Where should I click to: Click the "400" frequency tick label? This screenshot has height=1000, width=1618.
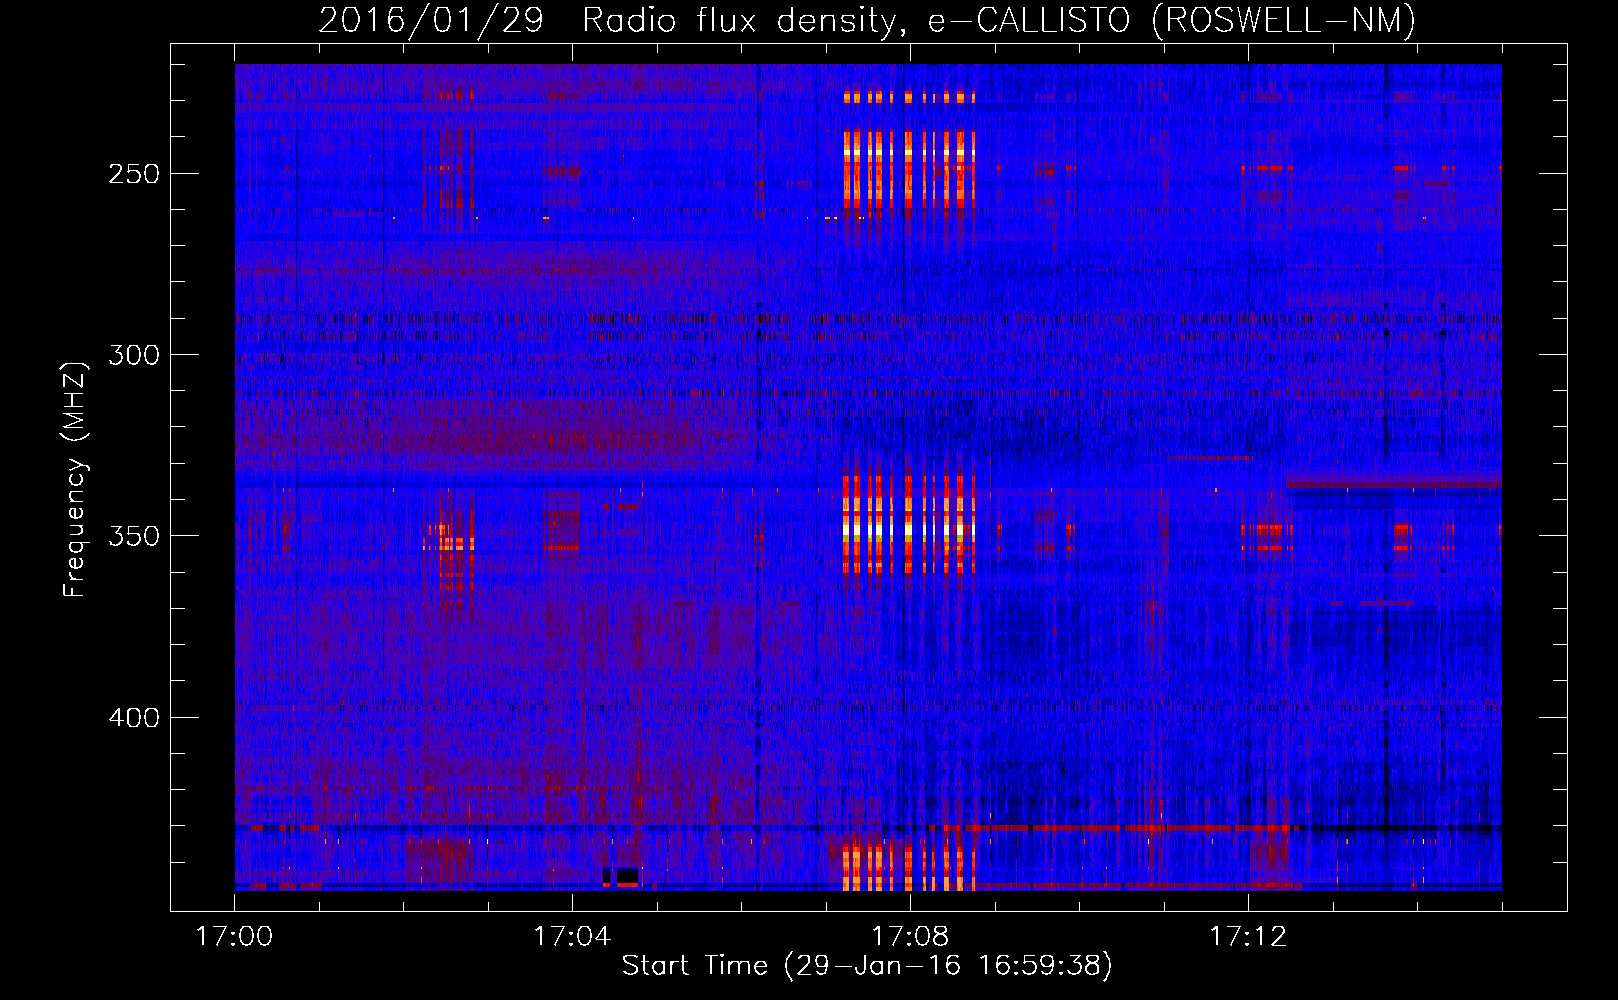point(134,718)
